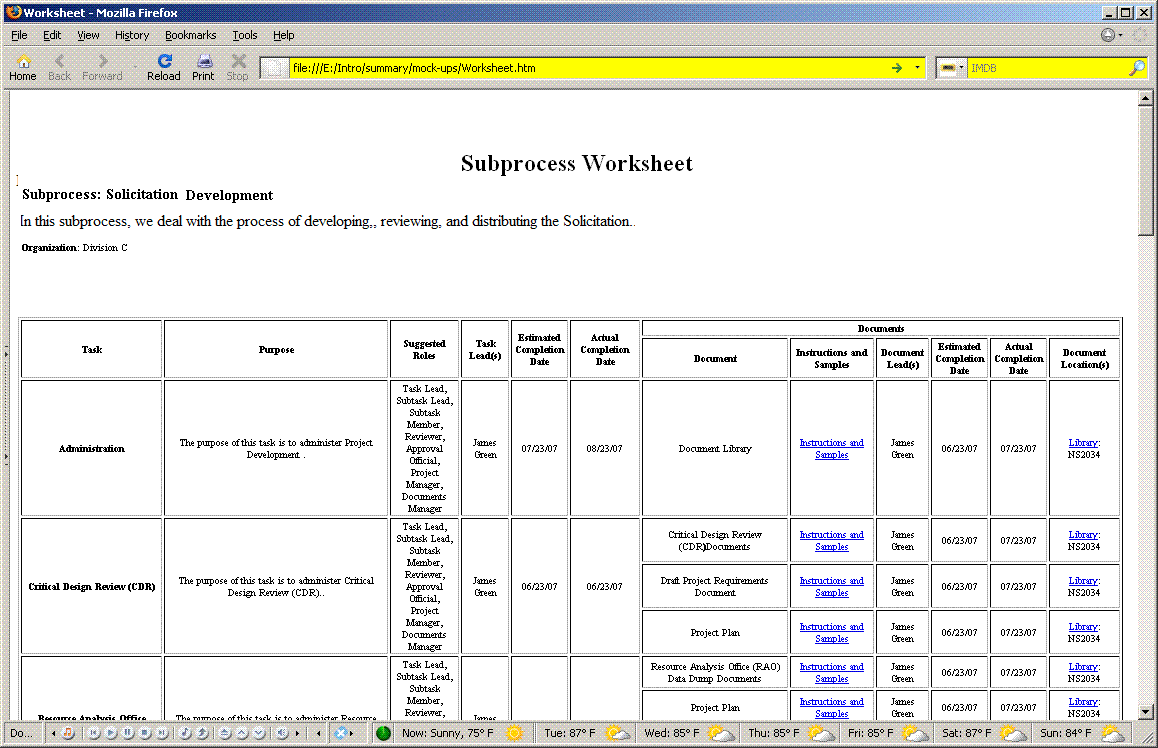Open the Help menu

[x=284, y=35]
